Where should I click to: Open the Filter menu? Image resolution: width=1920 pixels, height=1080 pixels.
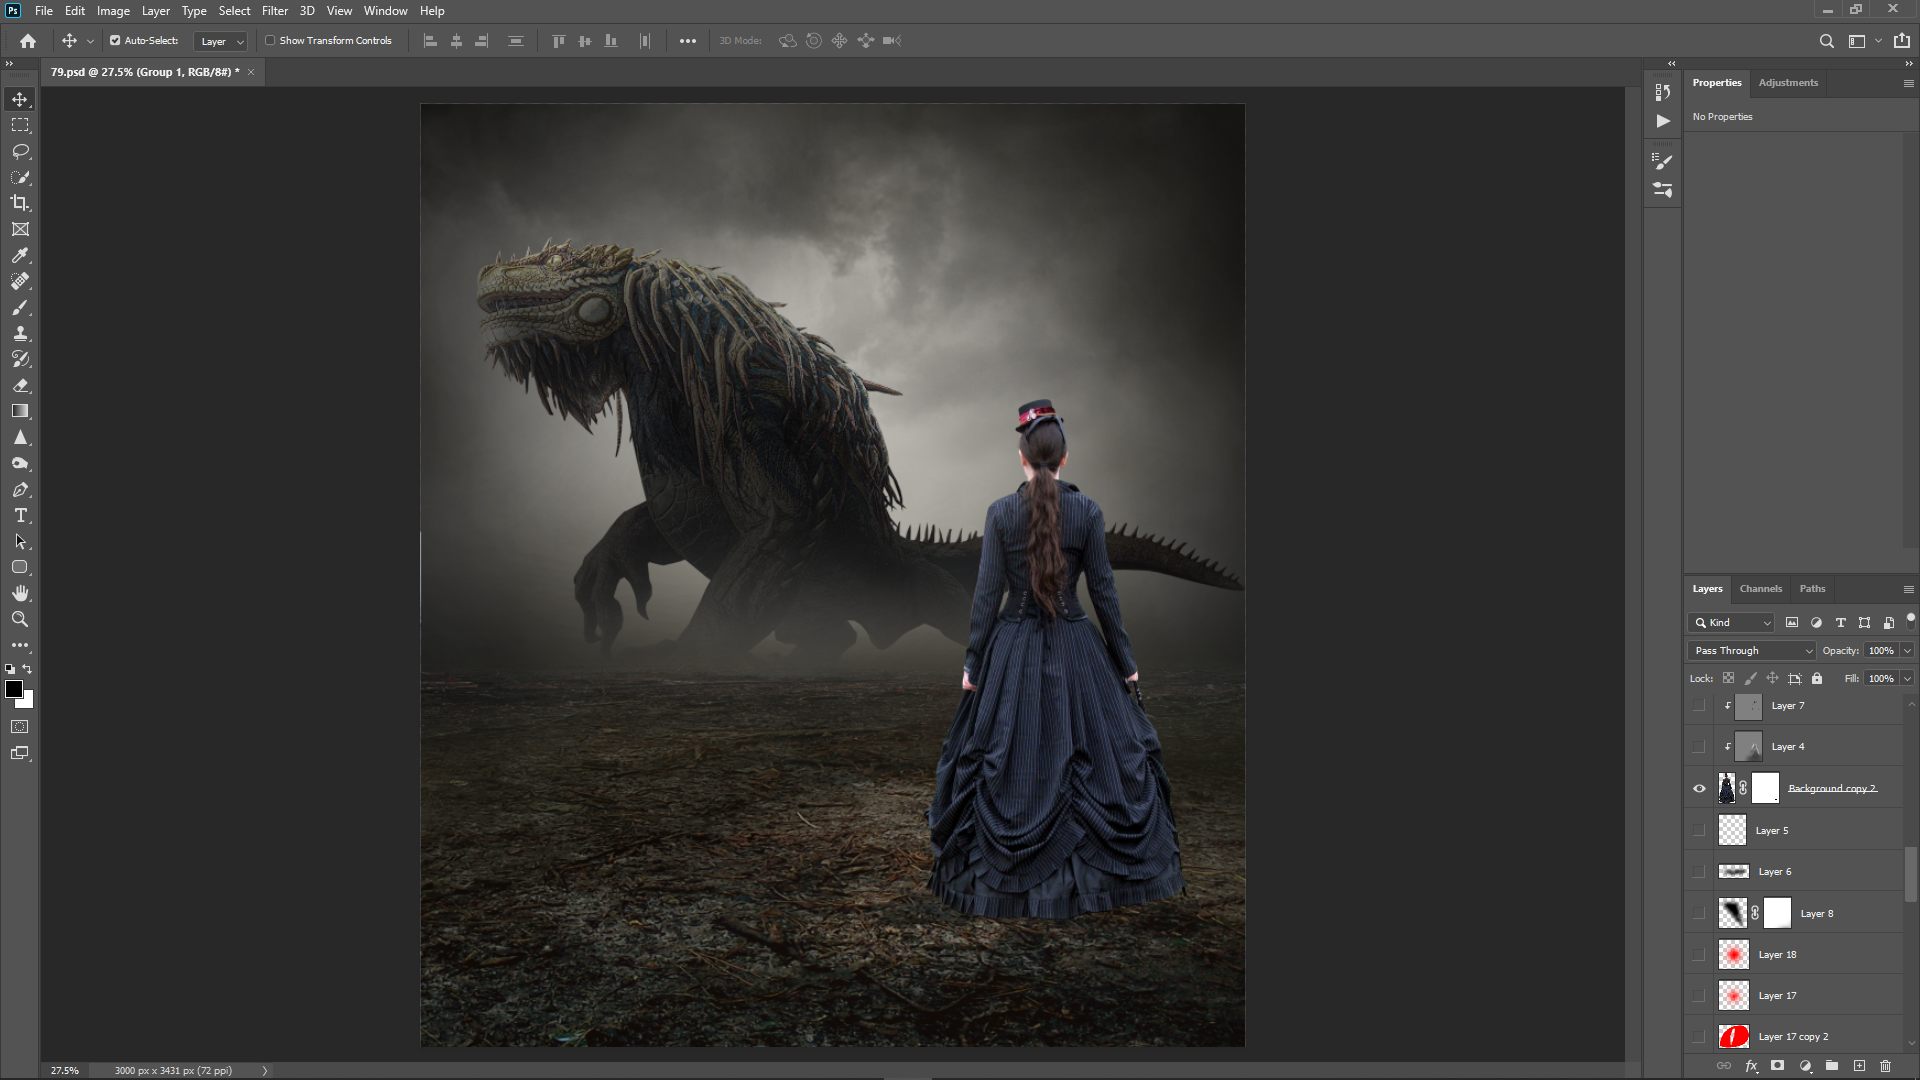(275, 11)
